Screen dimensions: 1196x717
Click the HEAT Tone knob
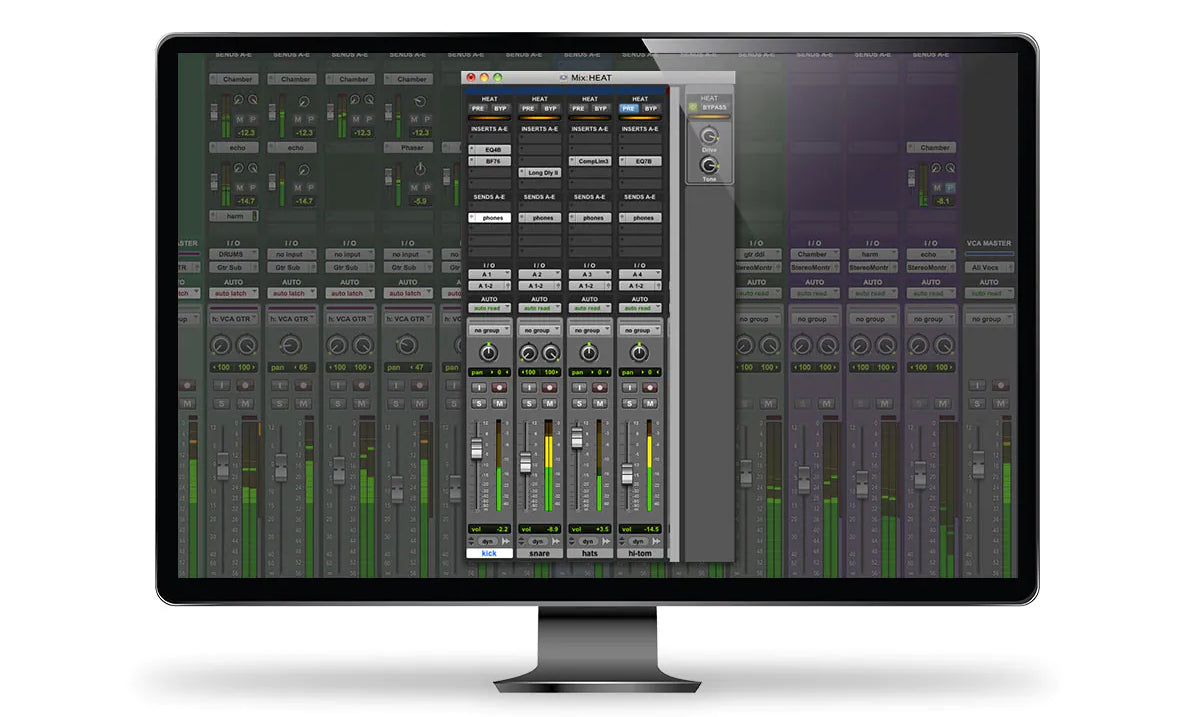tap(709, 166)
